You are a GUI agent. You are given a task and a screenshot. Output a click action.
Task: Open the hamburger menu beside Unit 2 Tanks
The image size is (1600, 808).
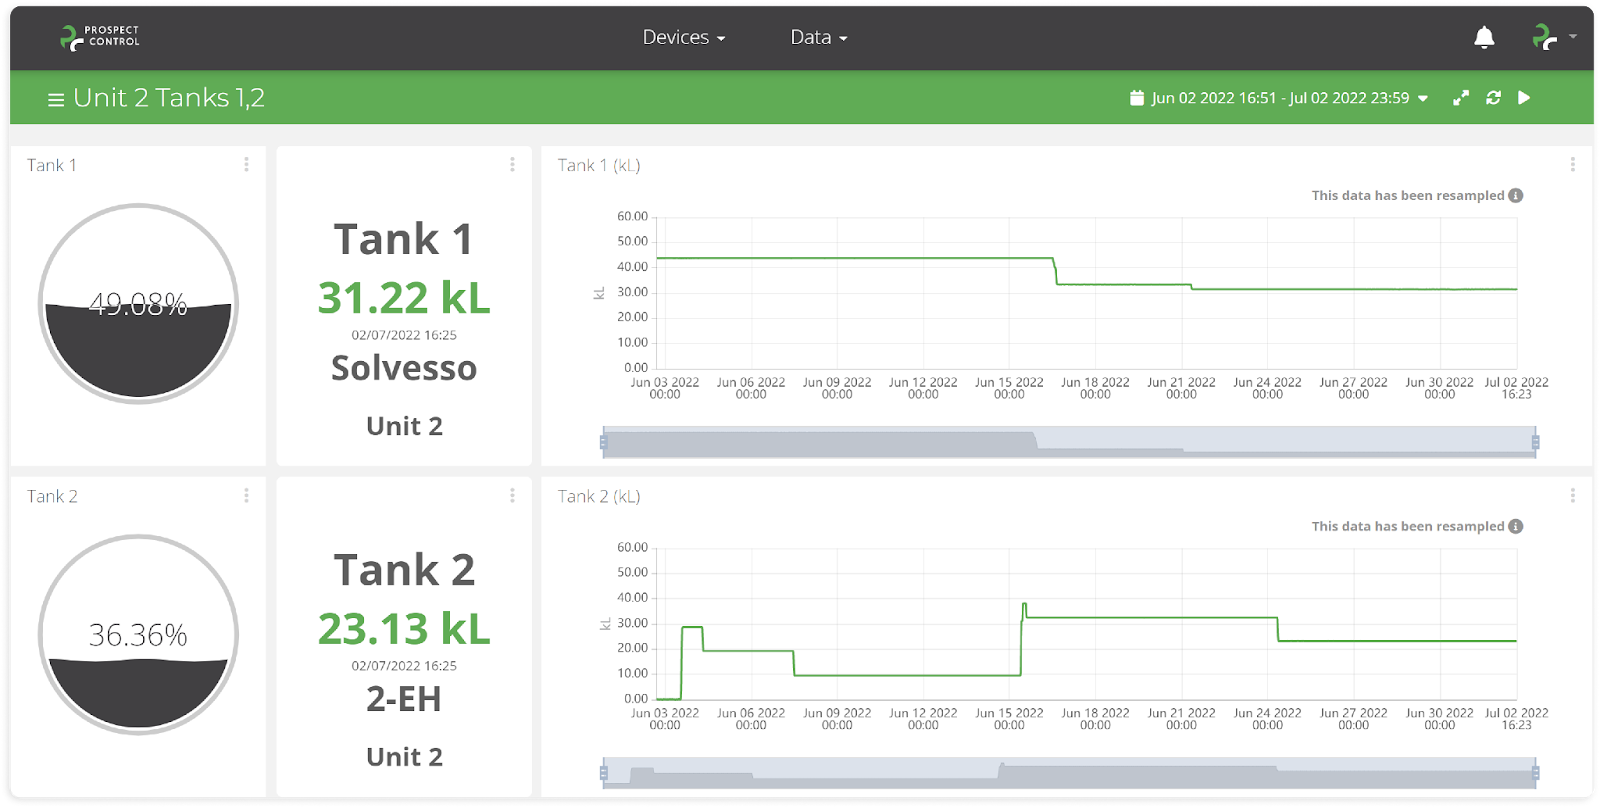click(x=56, y=99)
